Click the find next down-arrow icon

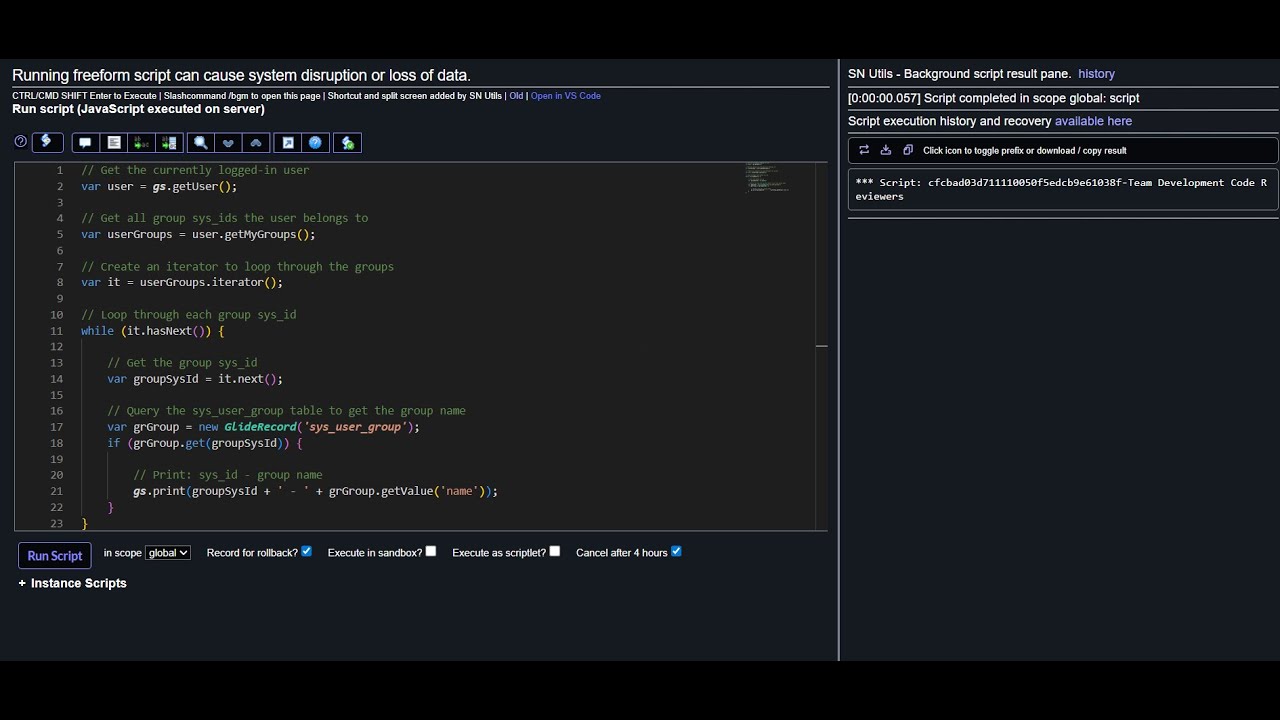229,143
